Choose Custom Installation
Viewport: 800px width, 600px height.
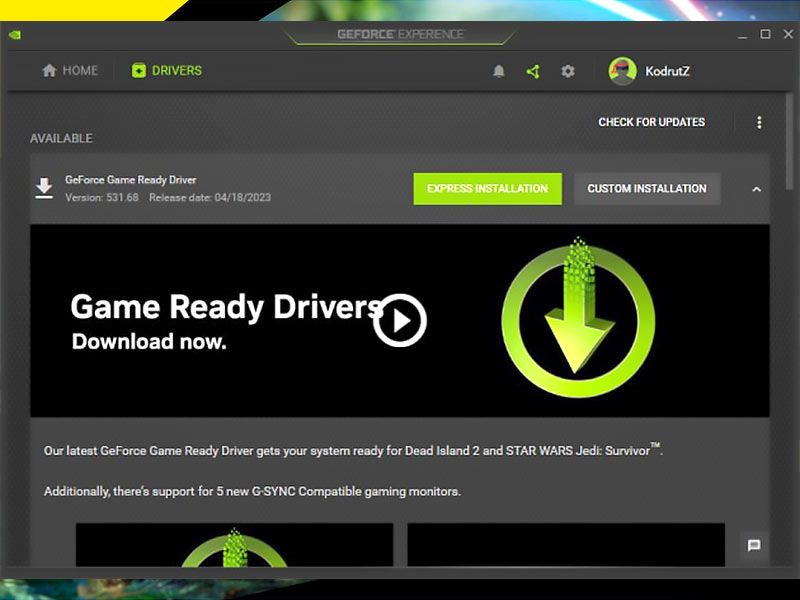647,189
